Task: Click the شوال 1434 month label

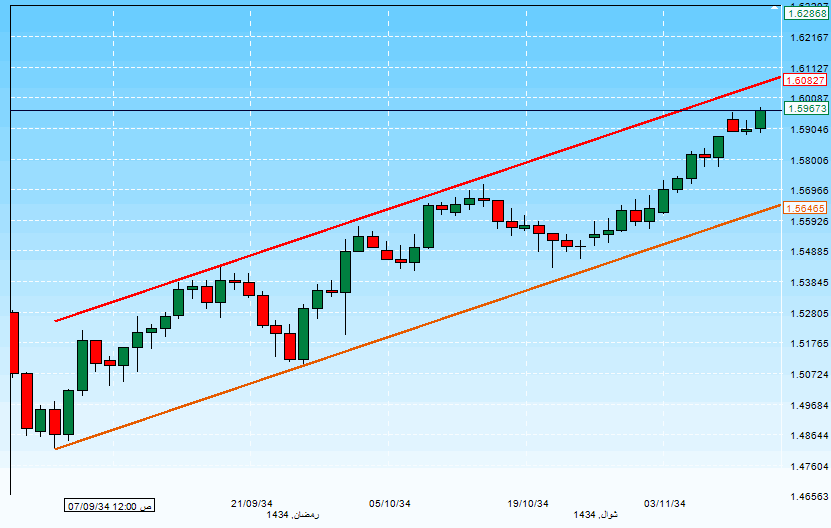Action: 596,515
